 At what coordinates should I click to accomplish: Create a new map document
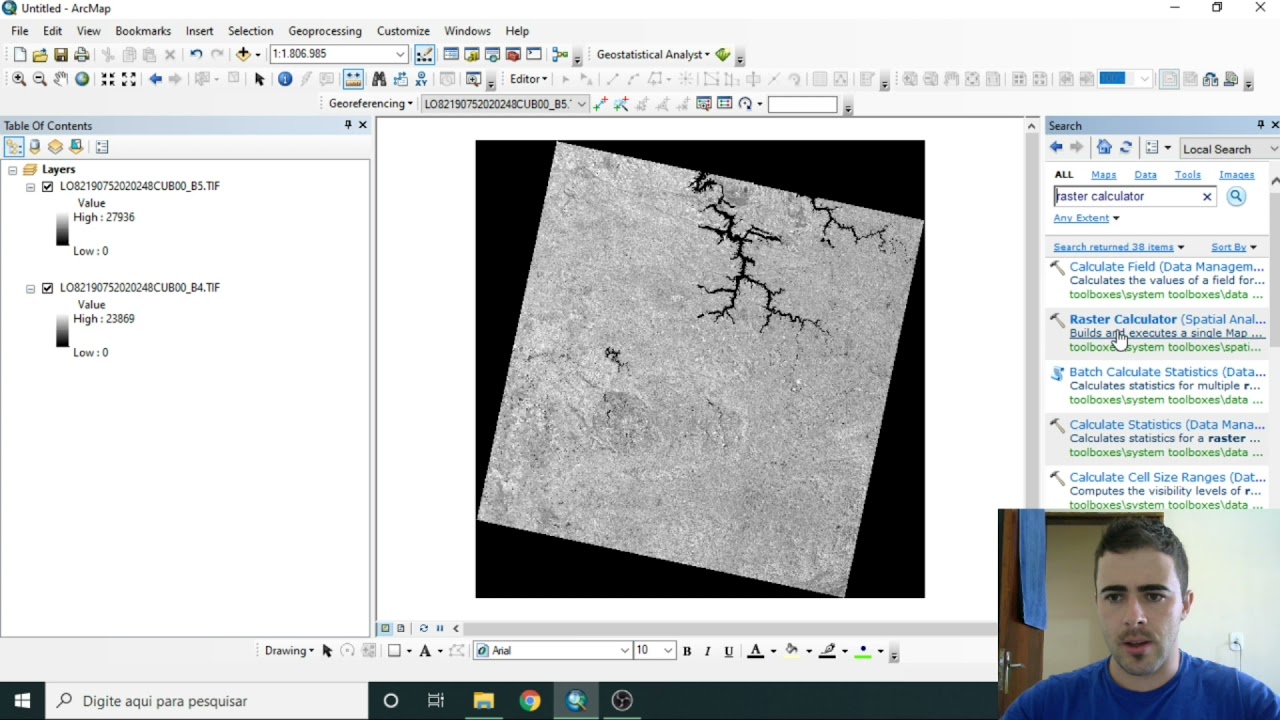[20, 54]
